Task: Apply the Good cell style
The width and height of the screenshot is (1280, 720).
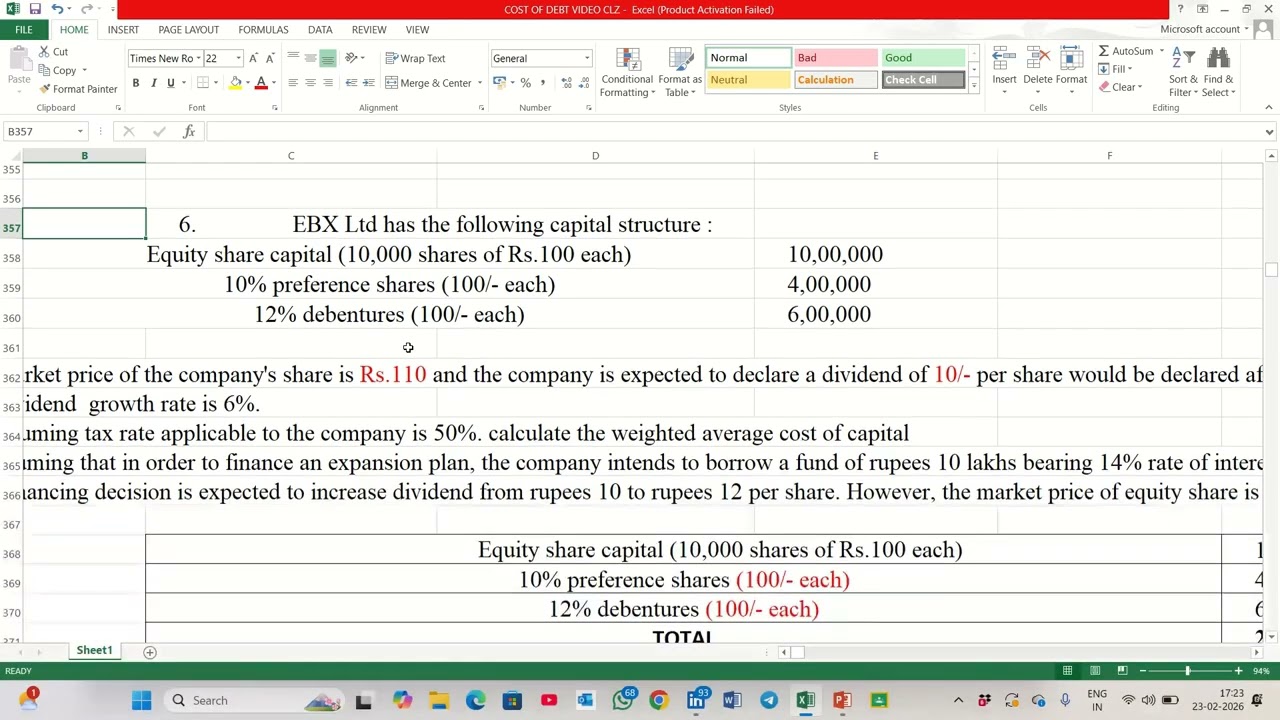Action: pyautogui.click(x=922, y=58)
